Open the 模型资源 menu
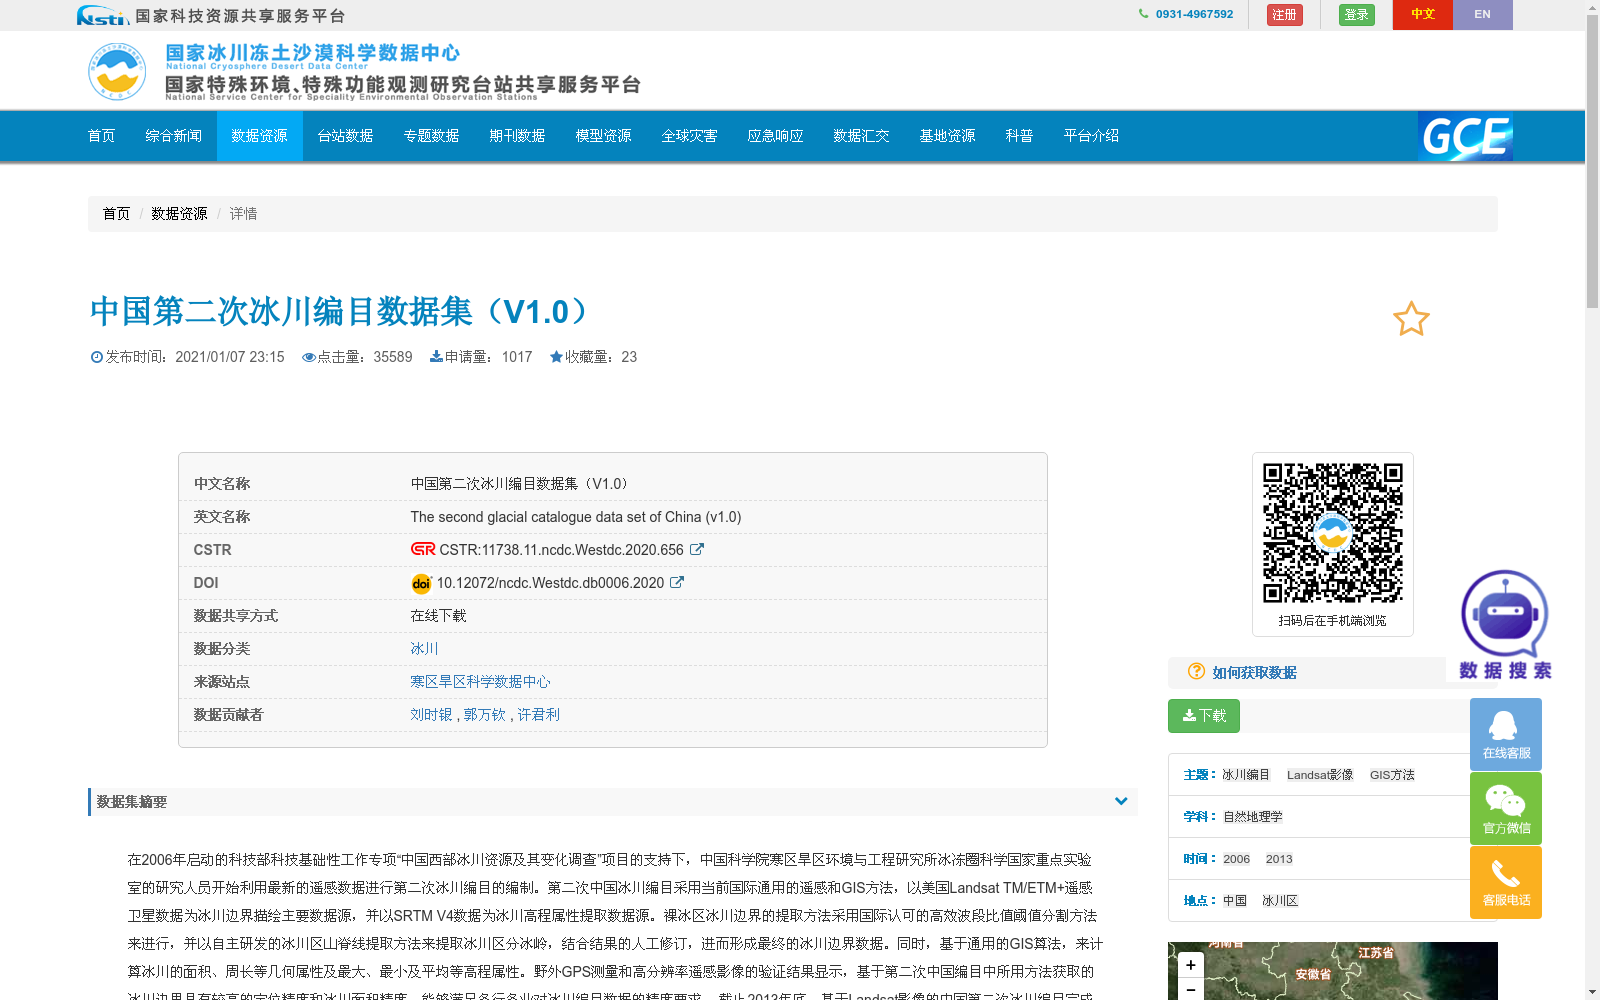1600x1000 pixels. pyautogui.click(x=604, y=136)
